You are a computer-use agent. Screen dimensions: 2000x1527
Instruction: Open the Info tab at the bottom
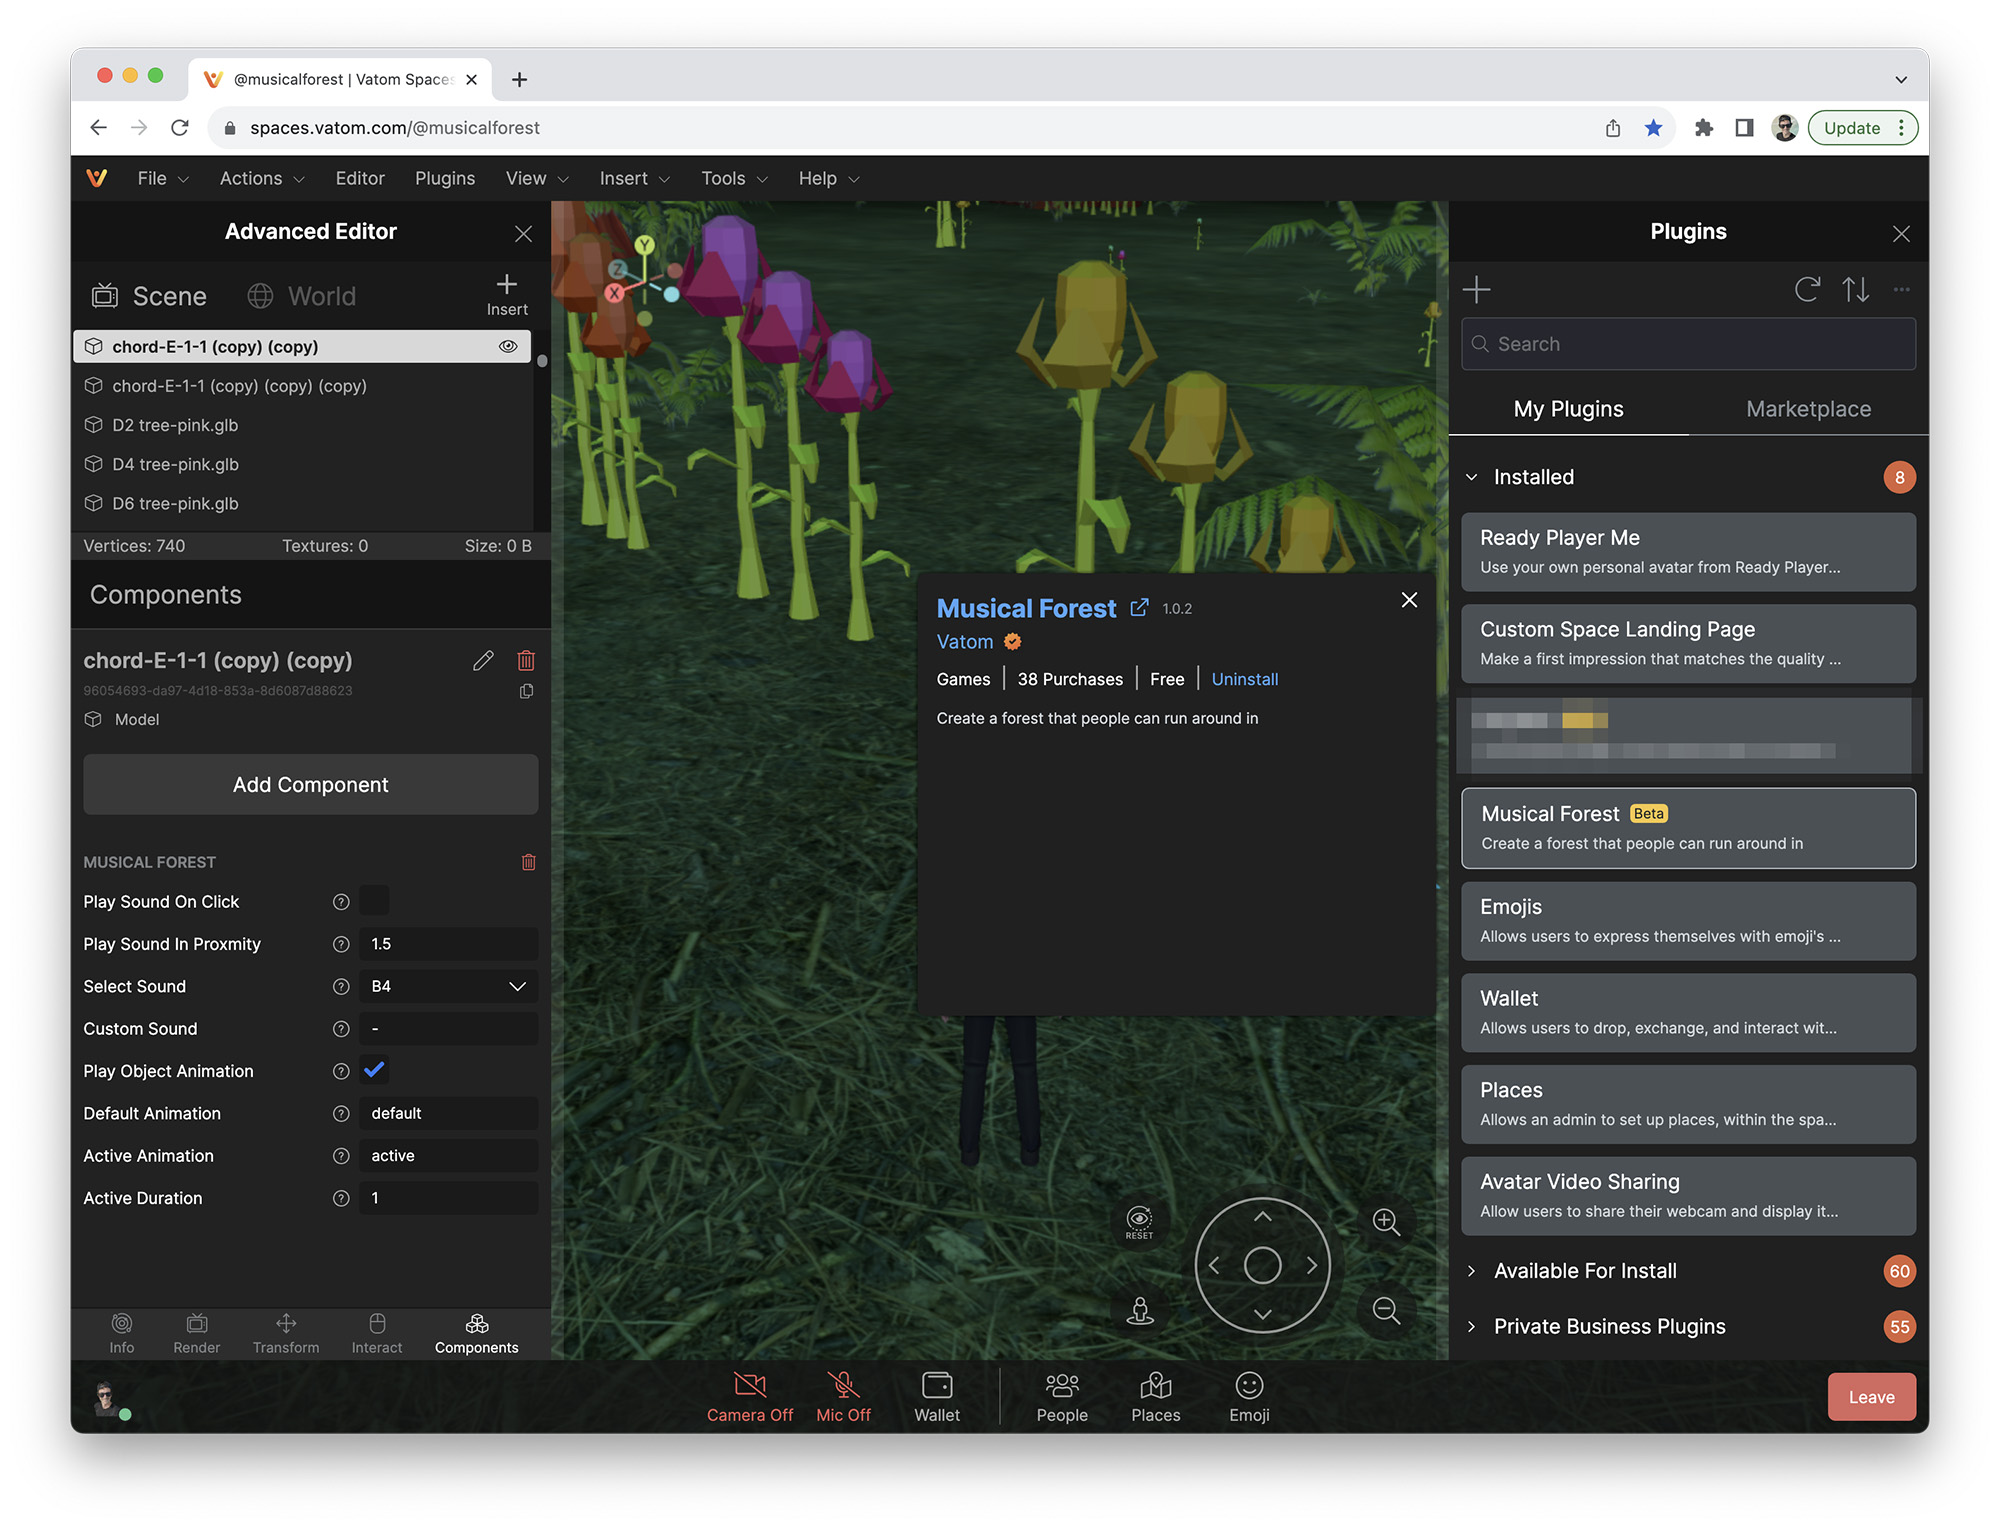[122, 1334]
